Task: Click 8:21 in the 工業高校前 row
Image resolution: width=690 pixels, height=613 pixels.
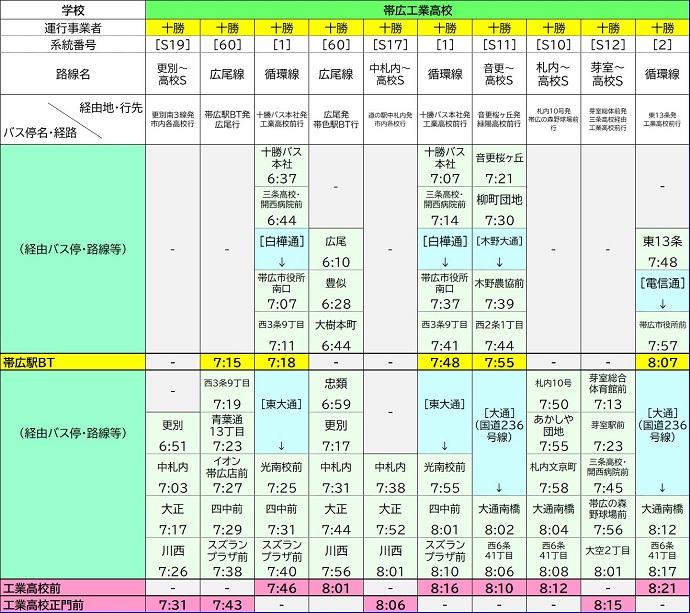Action: click(x=662, y=588)
